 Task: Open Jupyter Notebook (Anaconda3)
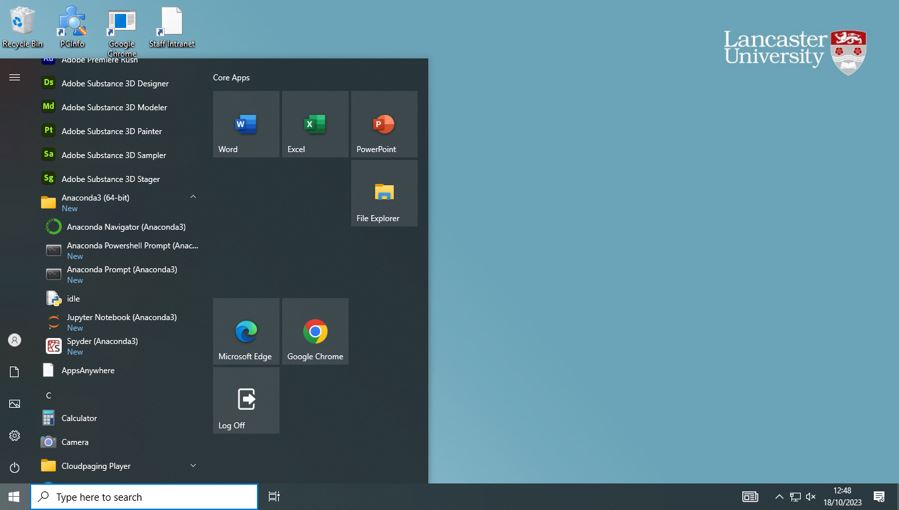[x=121, y=321]
